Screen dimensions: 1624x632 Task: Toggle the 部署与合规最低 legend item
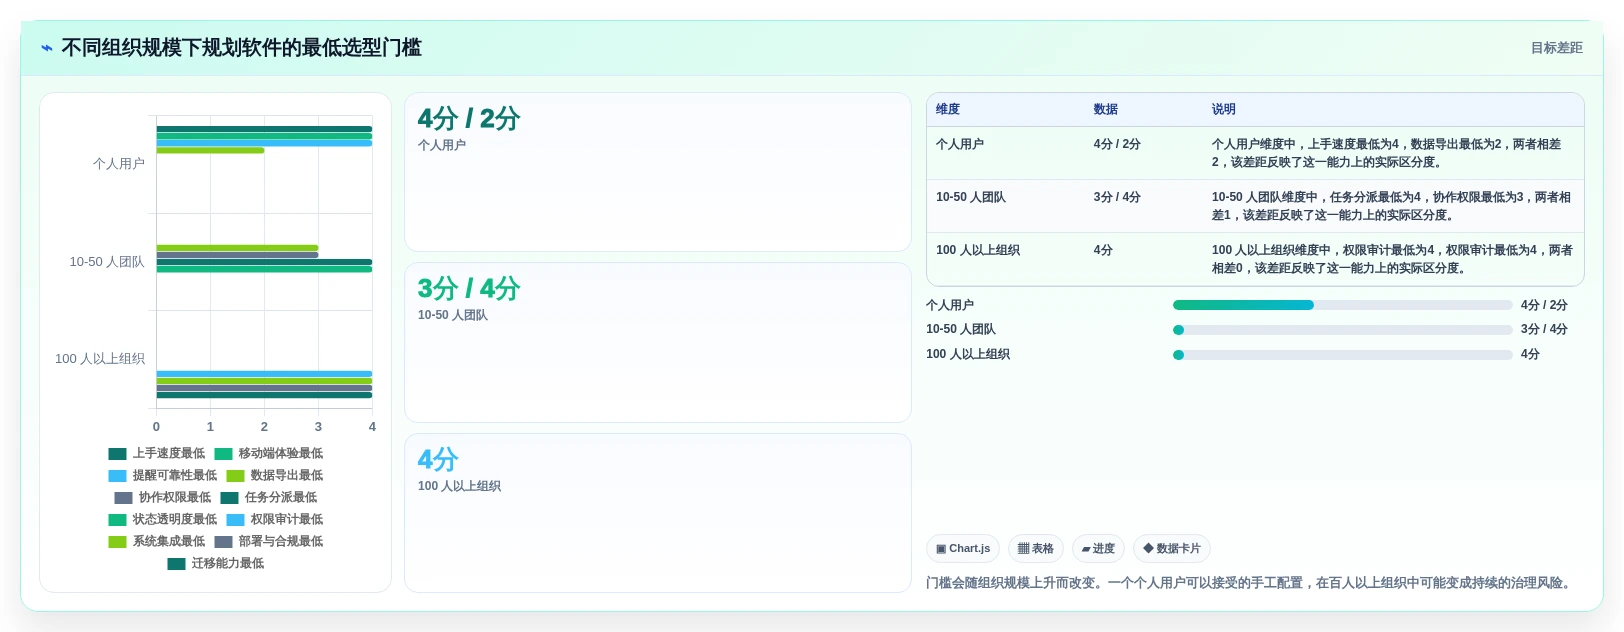(269, 542)
